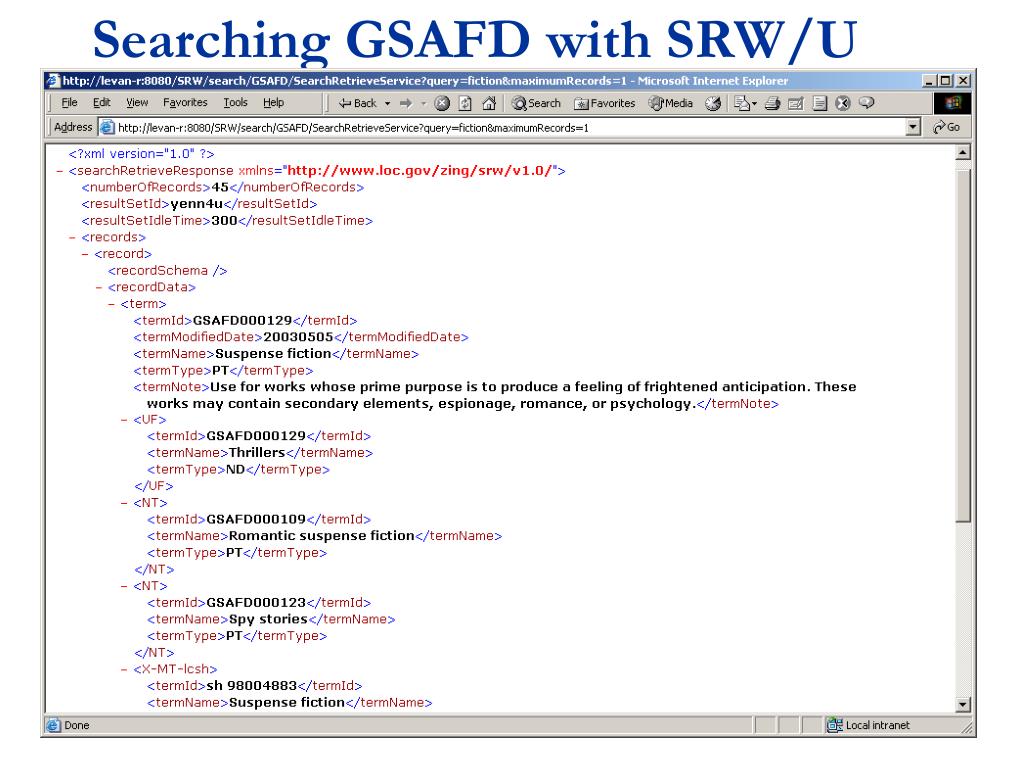Click the termModifiedDate value 20030505

pos(298,337)
